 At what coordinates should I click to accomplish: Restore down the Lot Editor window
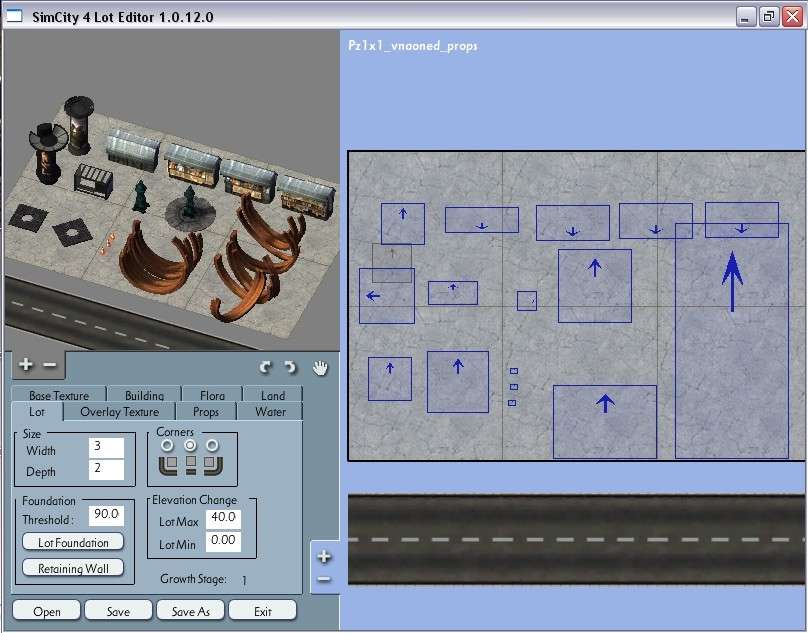tap(768, 17)
